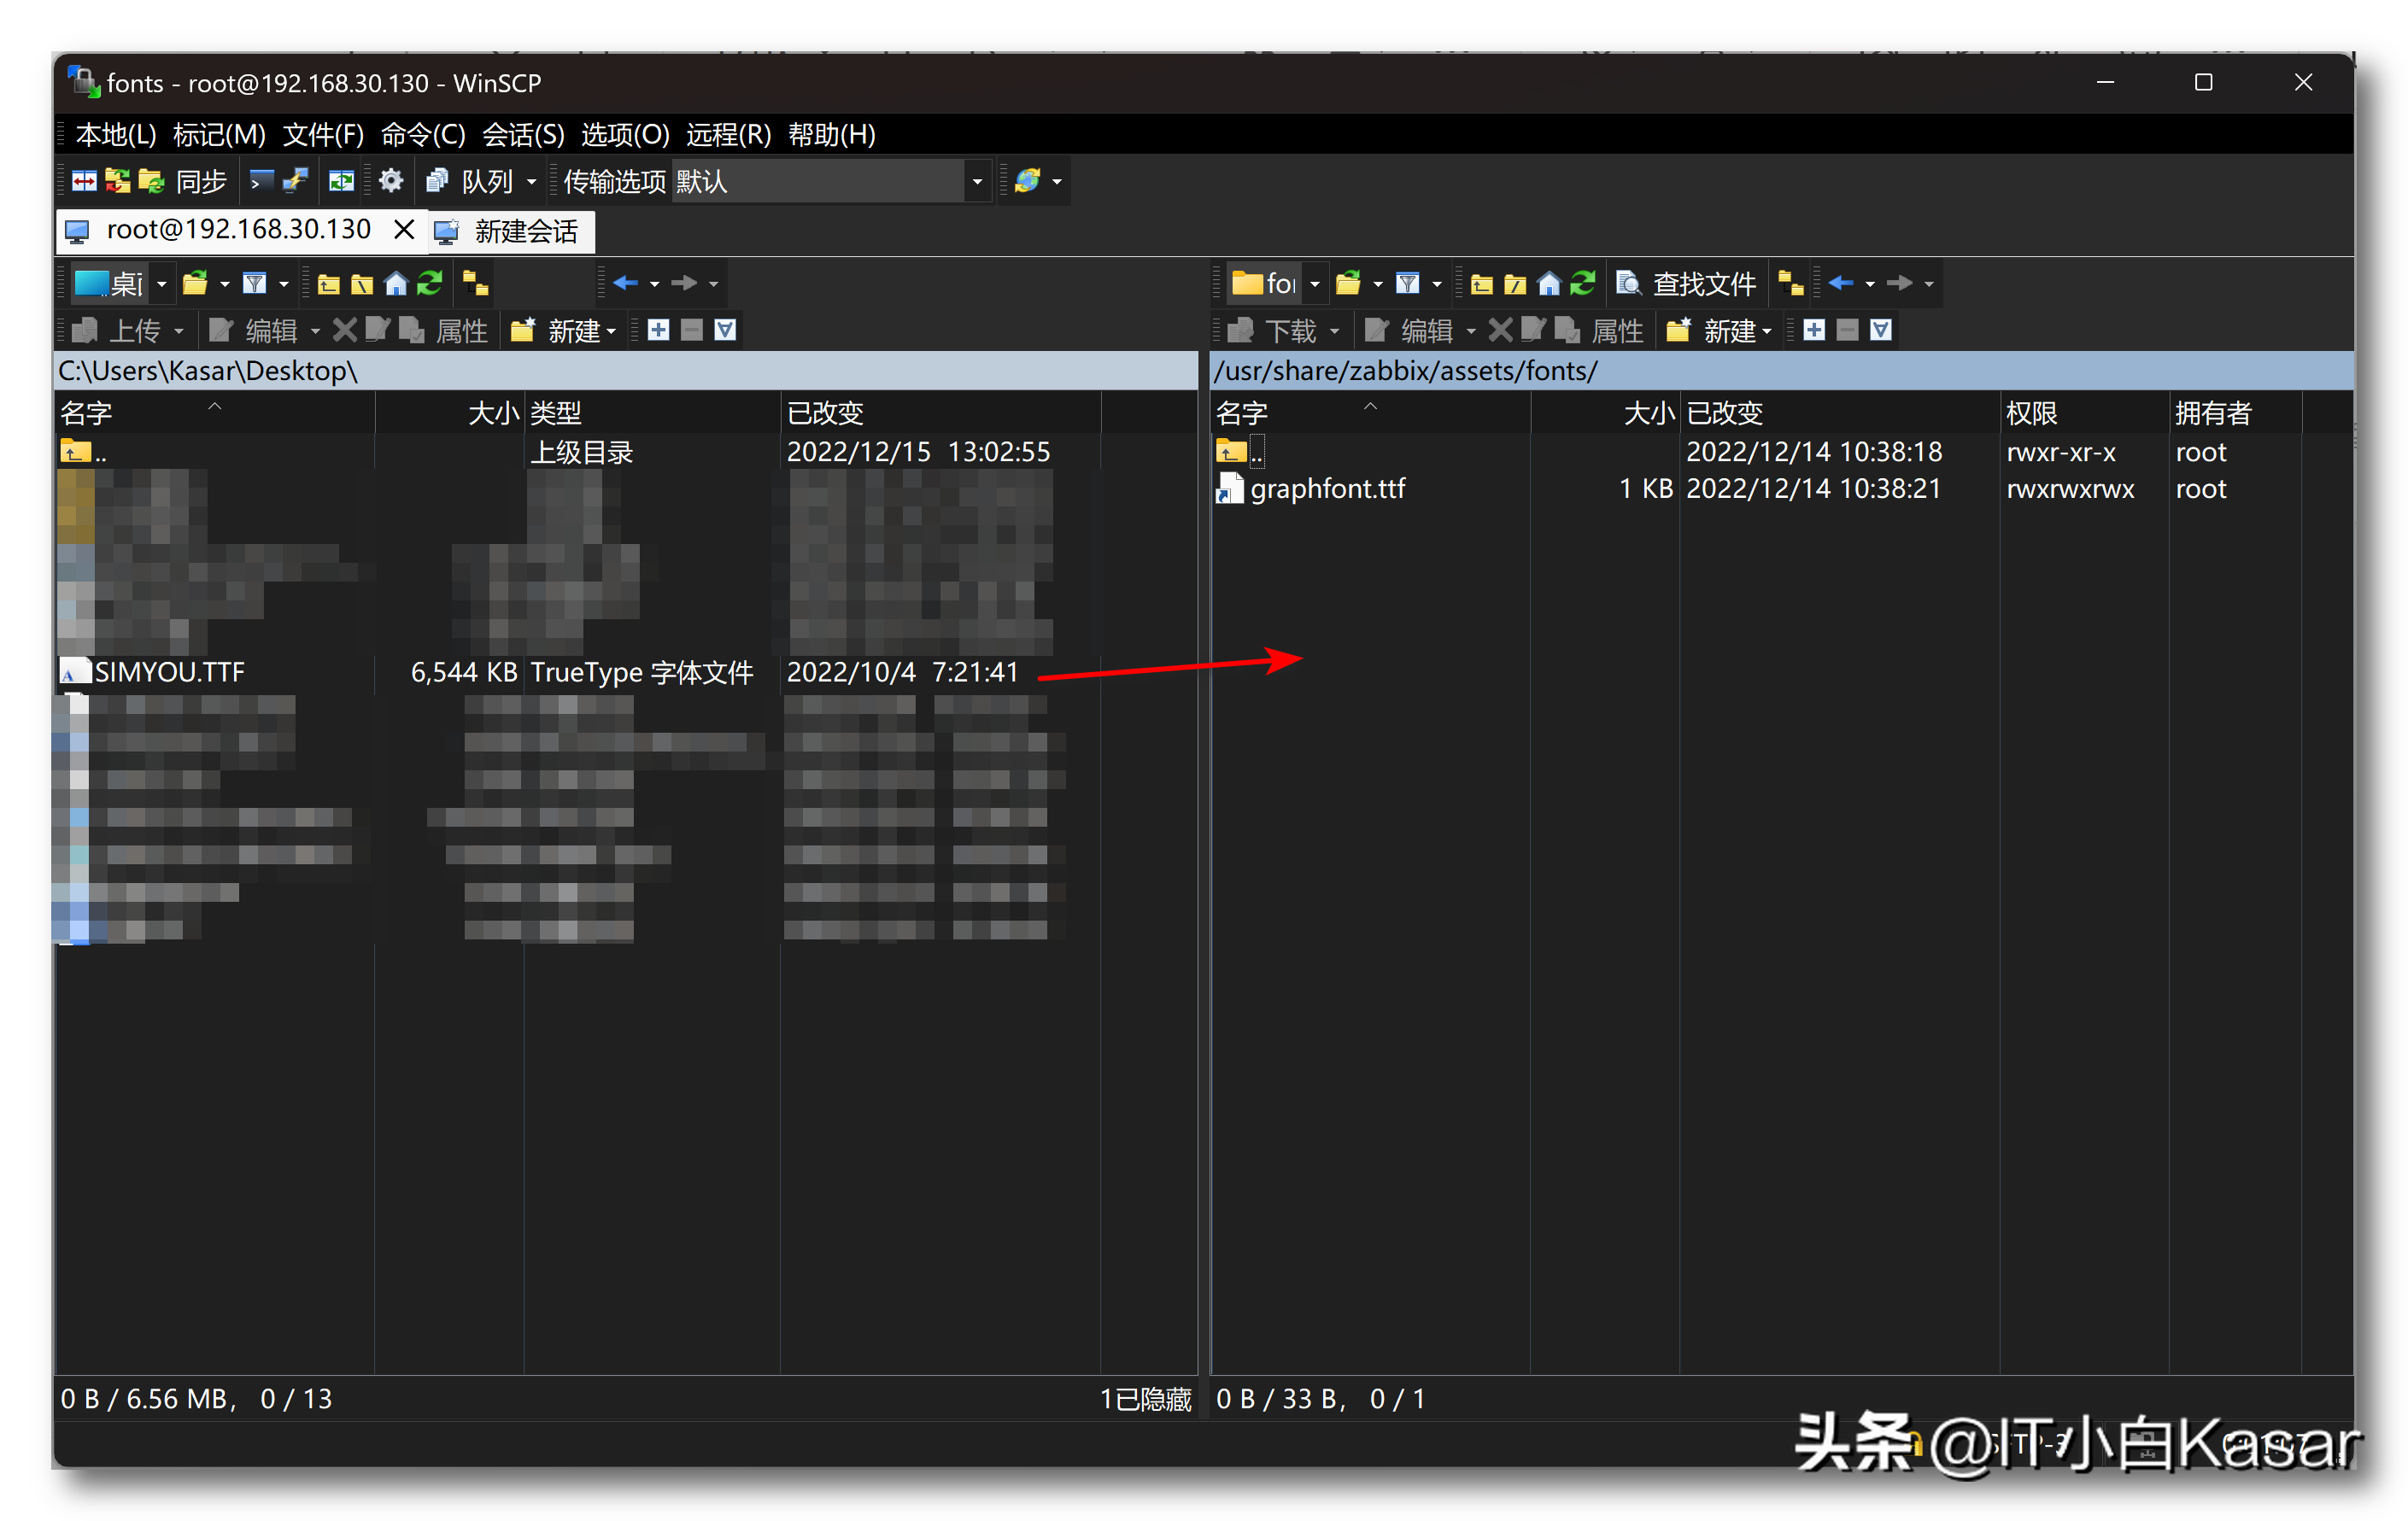Open the 命令(C) menu
The image size is (2408, 1521).
[x=423, y=134]
